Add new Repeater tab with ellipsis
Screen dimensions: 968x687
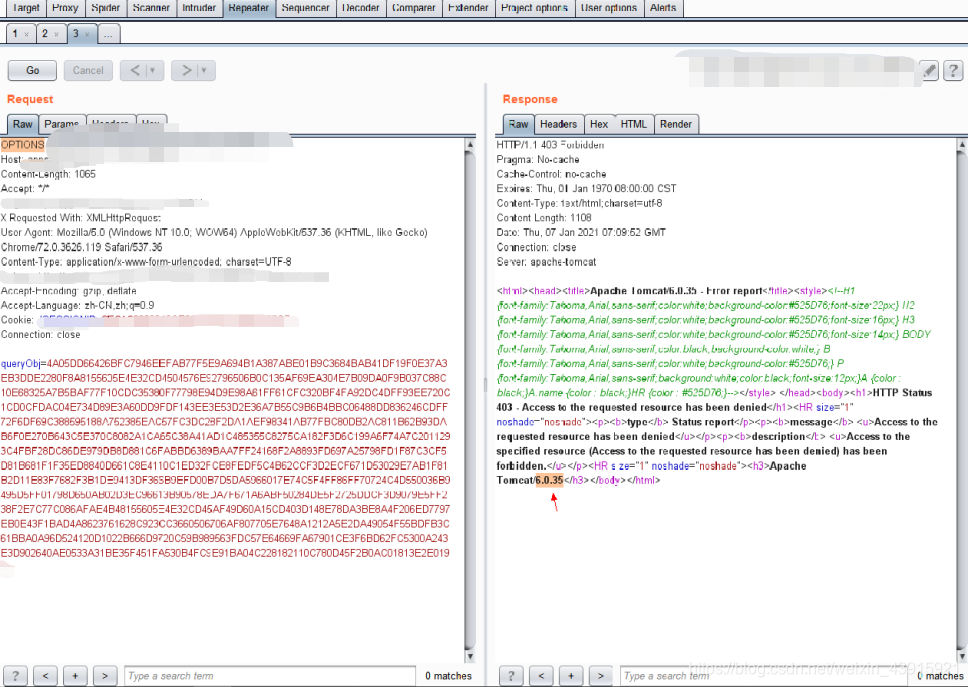point(109,34)
